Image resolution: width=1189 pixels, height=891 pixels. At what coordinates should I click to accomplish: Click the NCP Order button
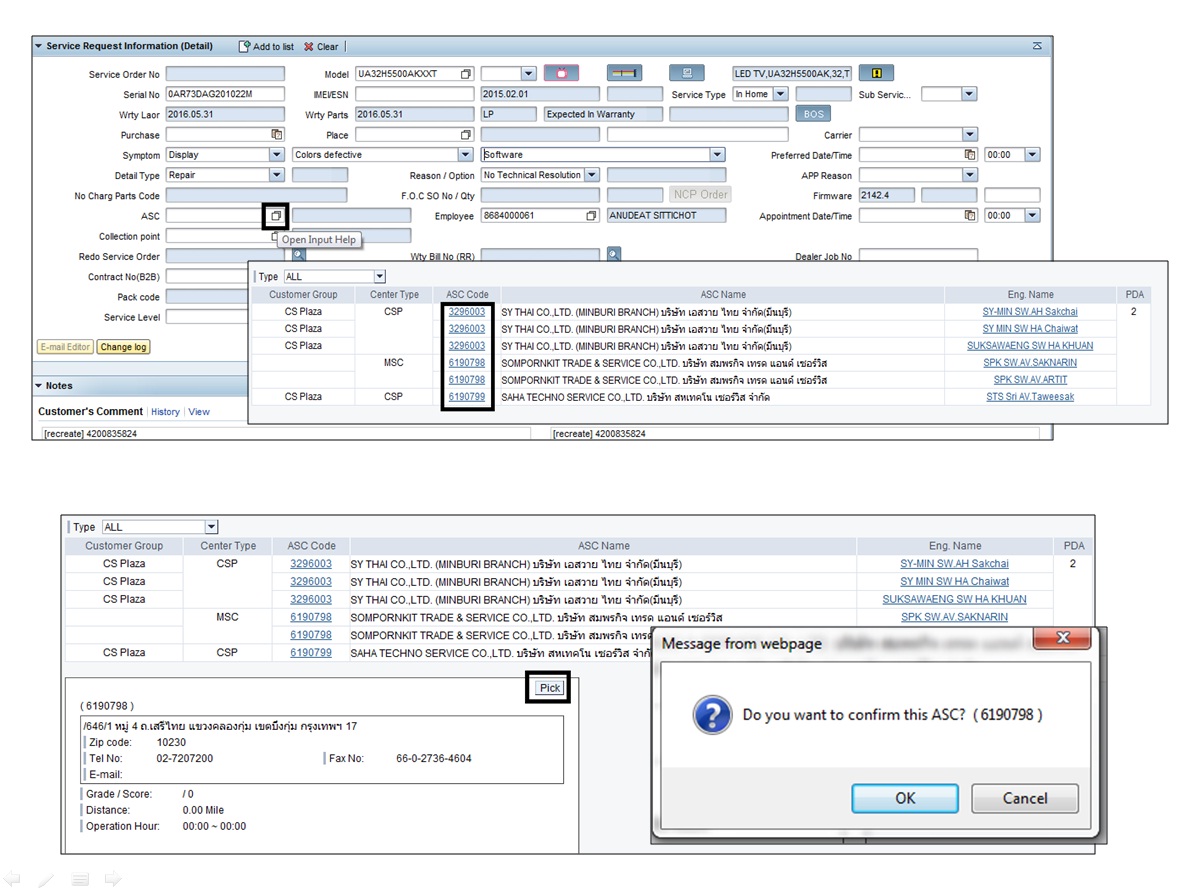701,195
